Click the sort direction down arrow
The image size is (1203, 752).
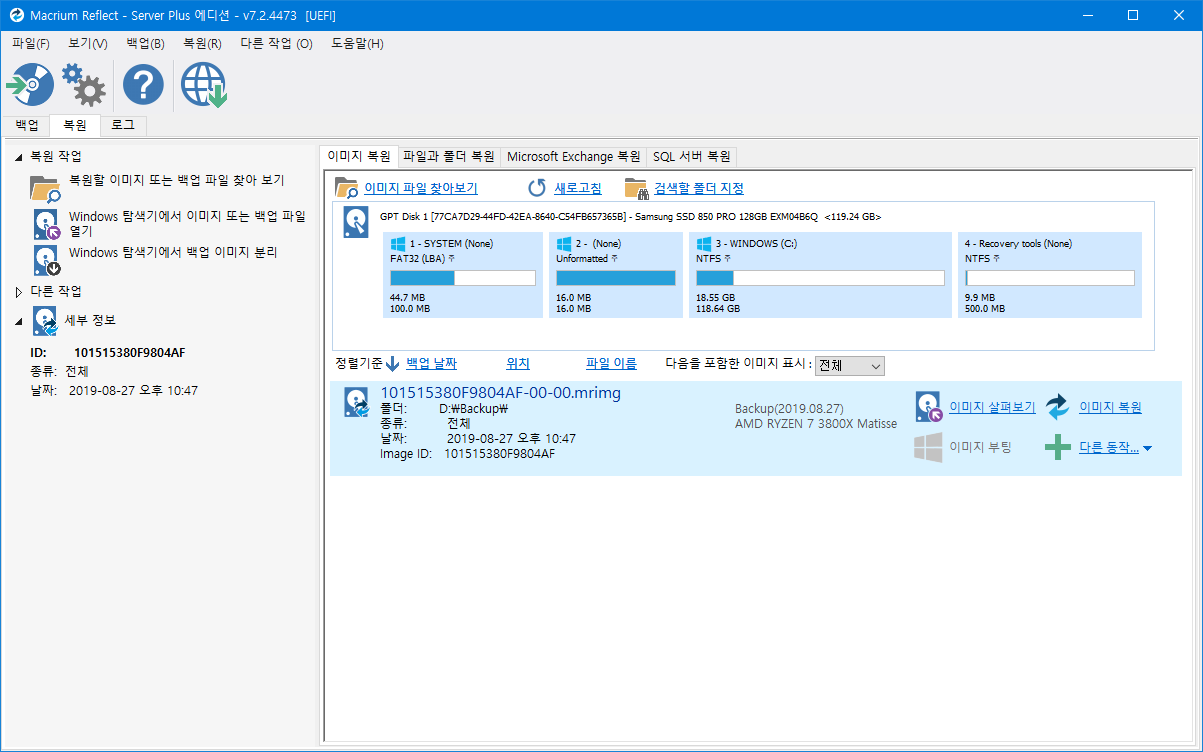(x=393, y=364)
